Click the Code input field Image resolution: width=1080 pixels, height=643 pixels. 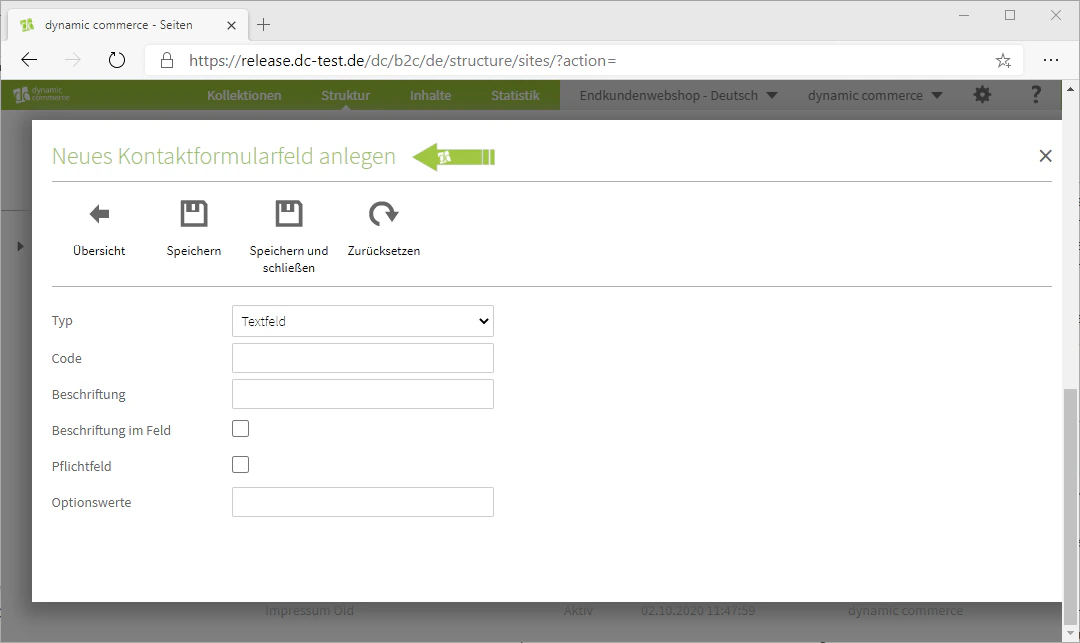(x=363, y=358)
